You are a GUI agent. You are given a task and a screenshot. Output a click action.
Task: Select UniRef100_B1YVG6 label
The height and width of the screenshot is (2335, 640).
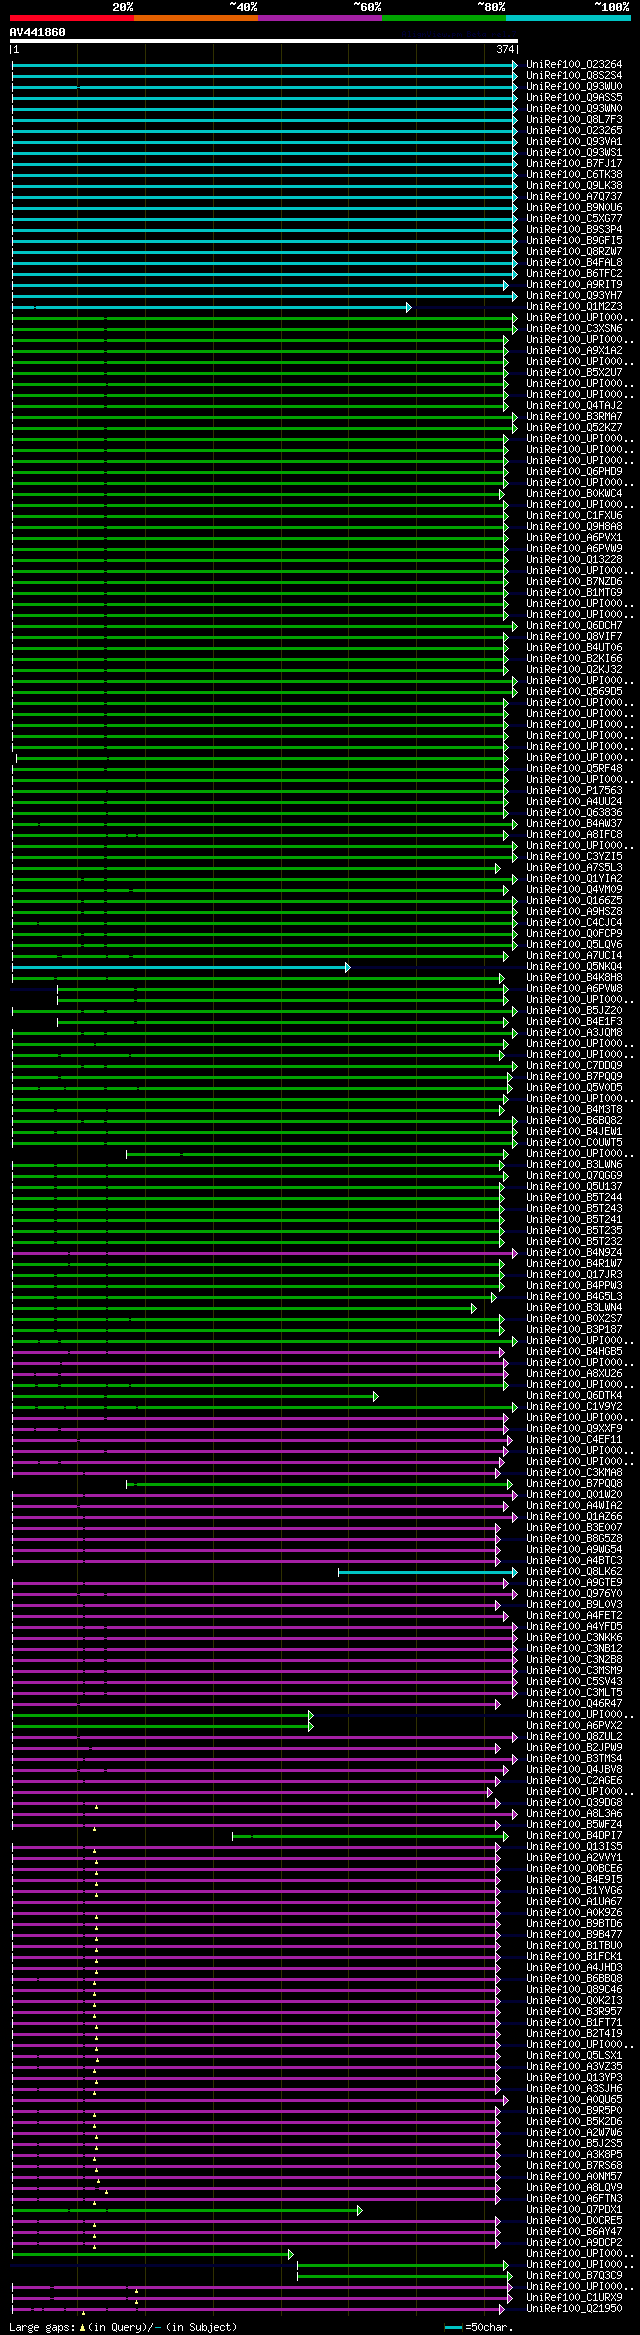574,1890
